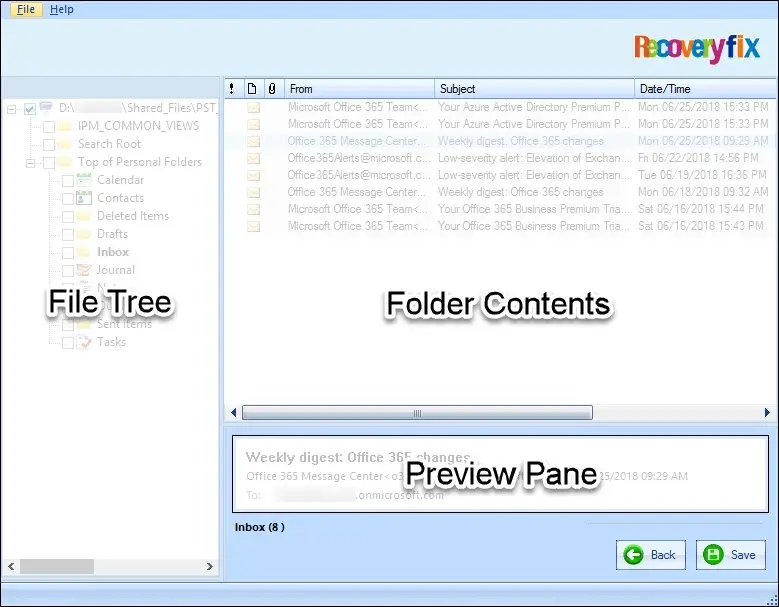Click the Drafts folder icon
Viewport: 779px width, 607px height.
84,234
